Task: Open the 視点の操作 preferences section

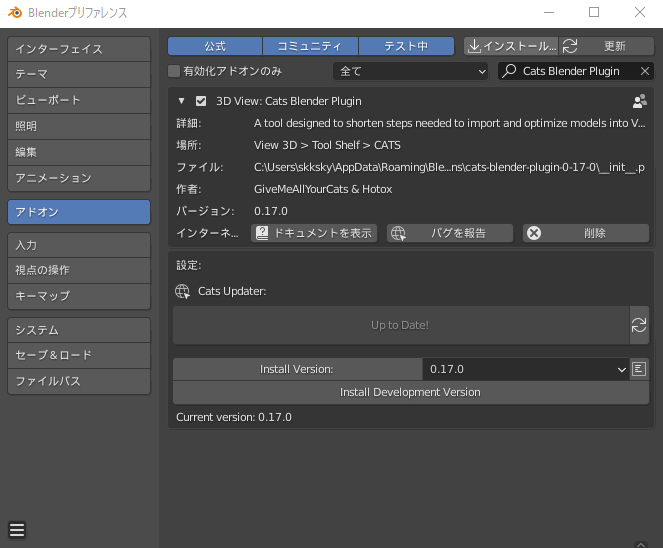Action: tap(79, 270)
